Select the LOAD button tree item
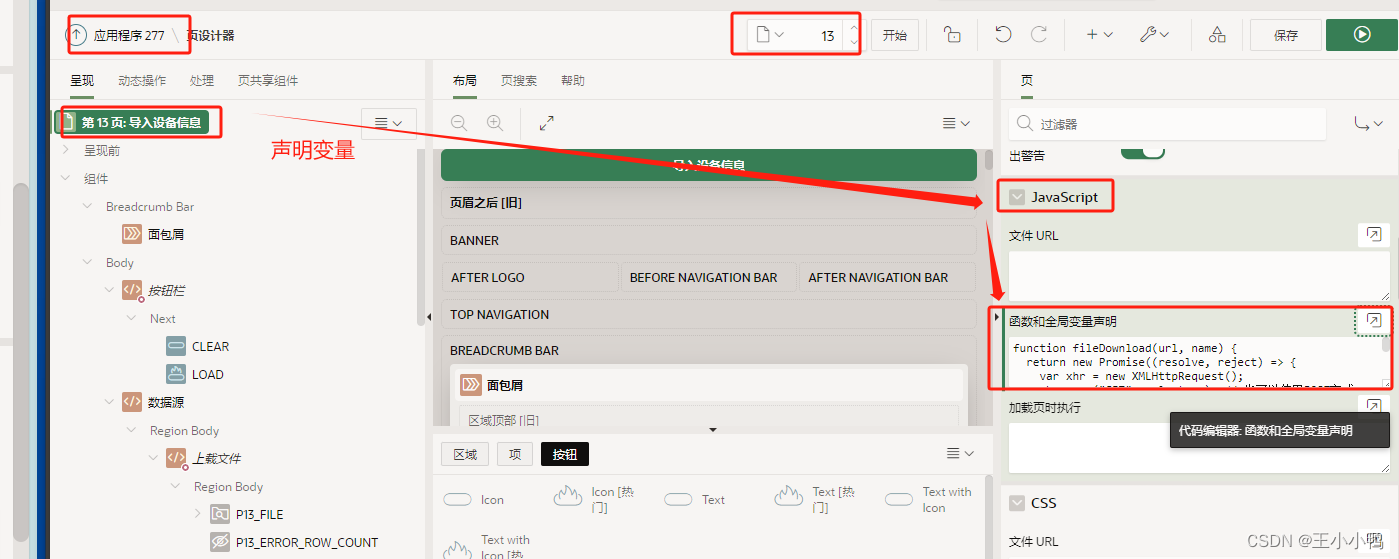This screenshot has height=559, width=1399. point(208,374)
